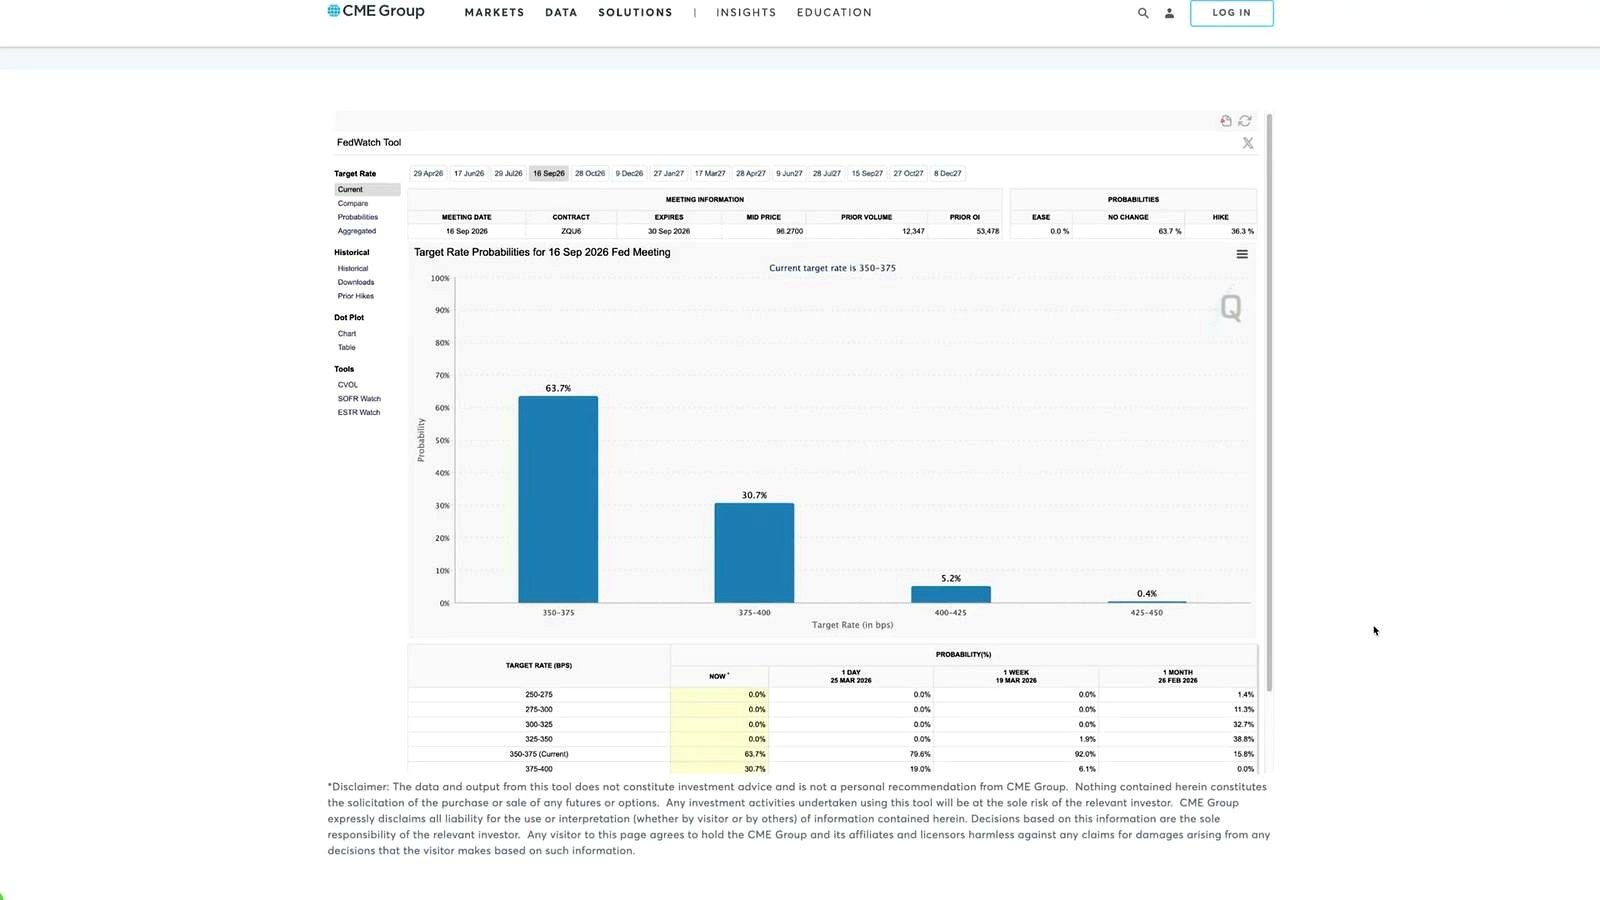Select the 9 Dec26 meeting tab
This screenshot has height=900, width=1600.
pyautogui.click(x=629, y=174)
